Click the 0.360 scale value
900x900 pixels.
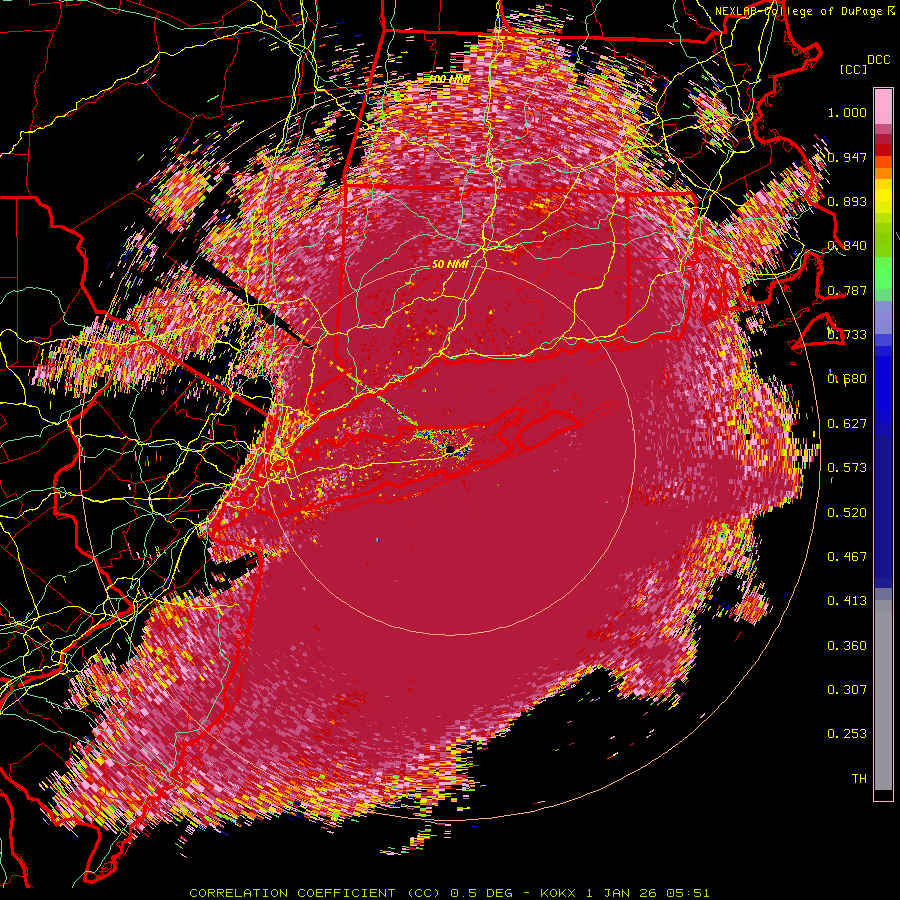(x=847, y=646)
